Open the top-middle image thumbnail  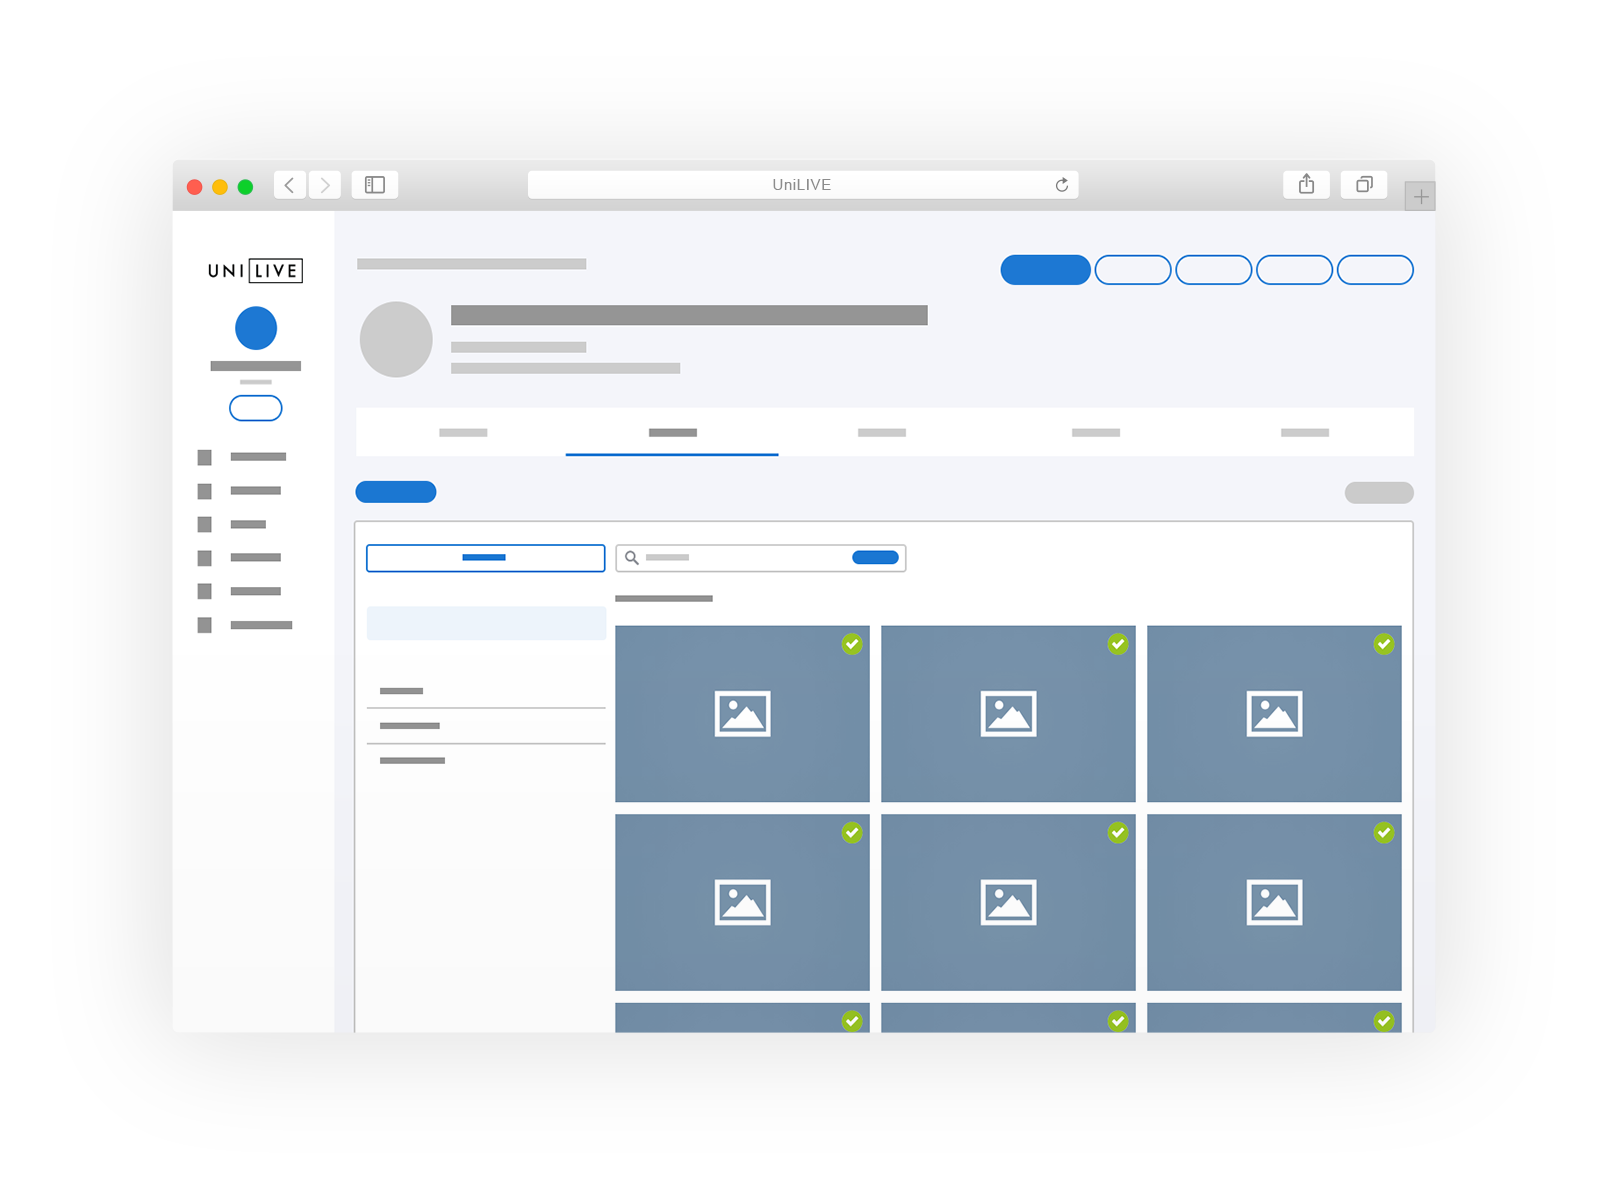coord(1008,714)
